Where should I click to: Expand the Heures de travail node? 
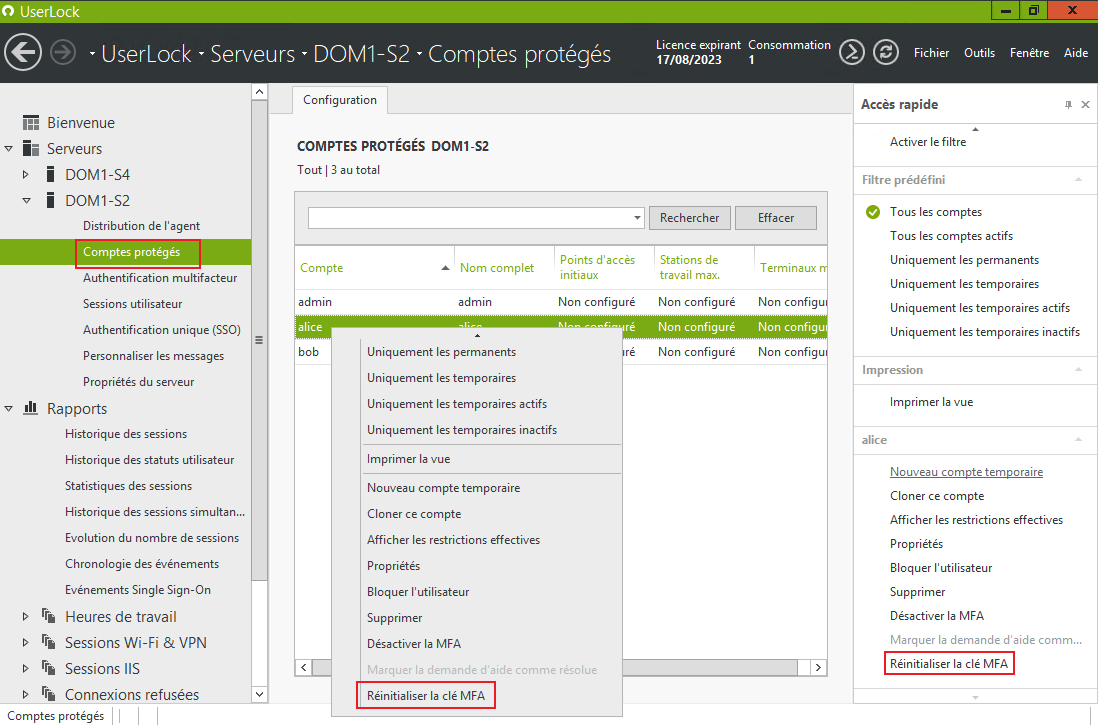[26, 617]
